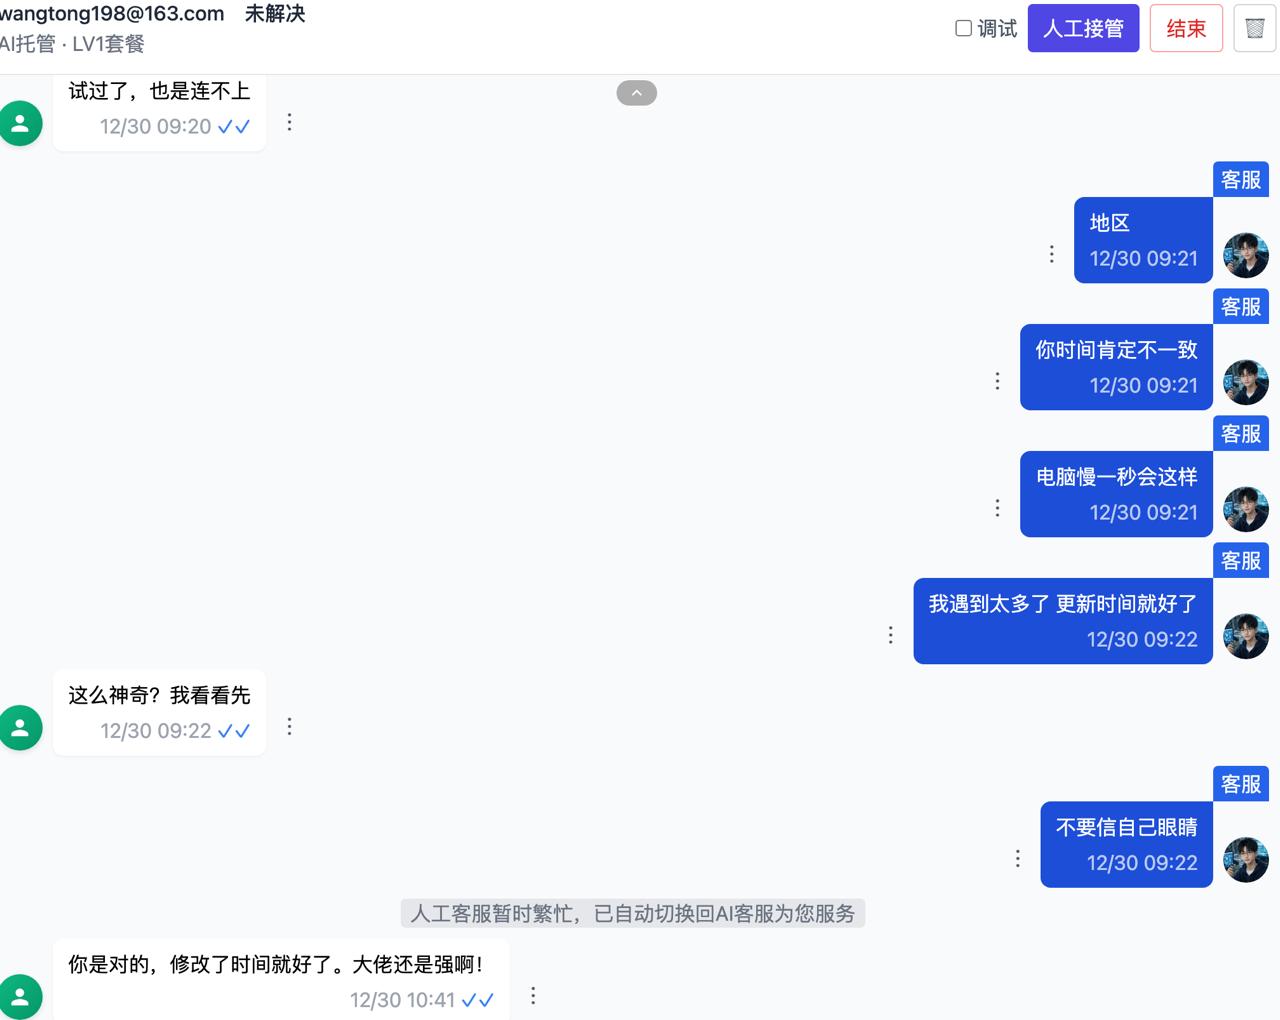Screen dimensions: 1280x1020
Task: Click the email wangtong198@163.com
Action: tap(110, 13)
